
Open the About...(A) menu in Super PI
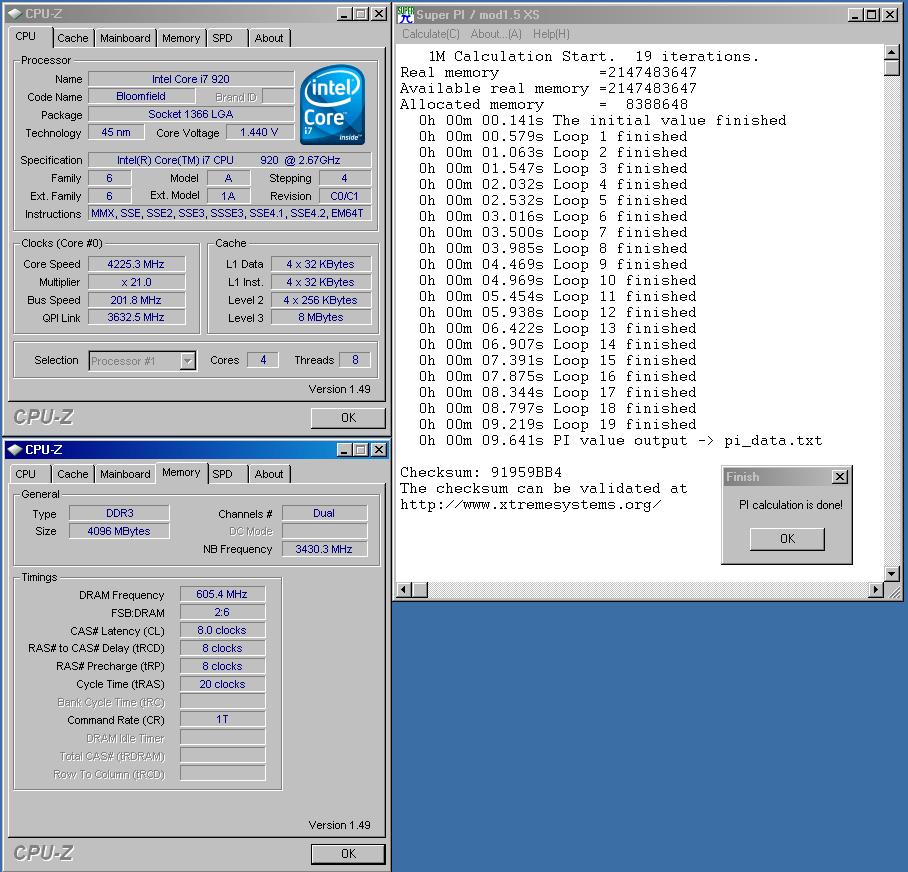(496, 34)
